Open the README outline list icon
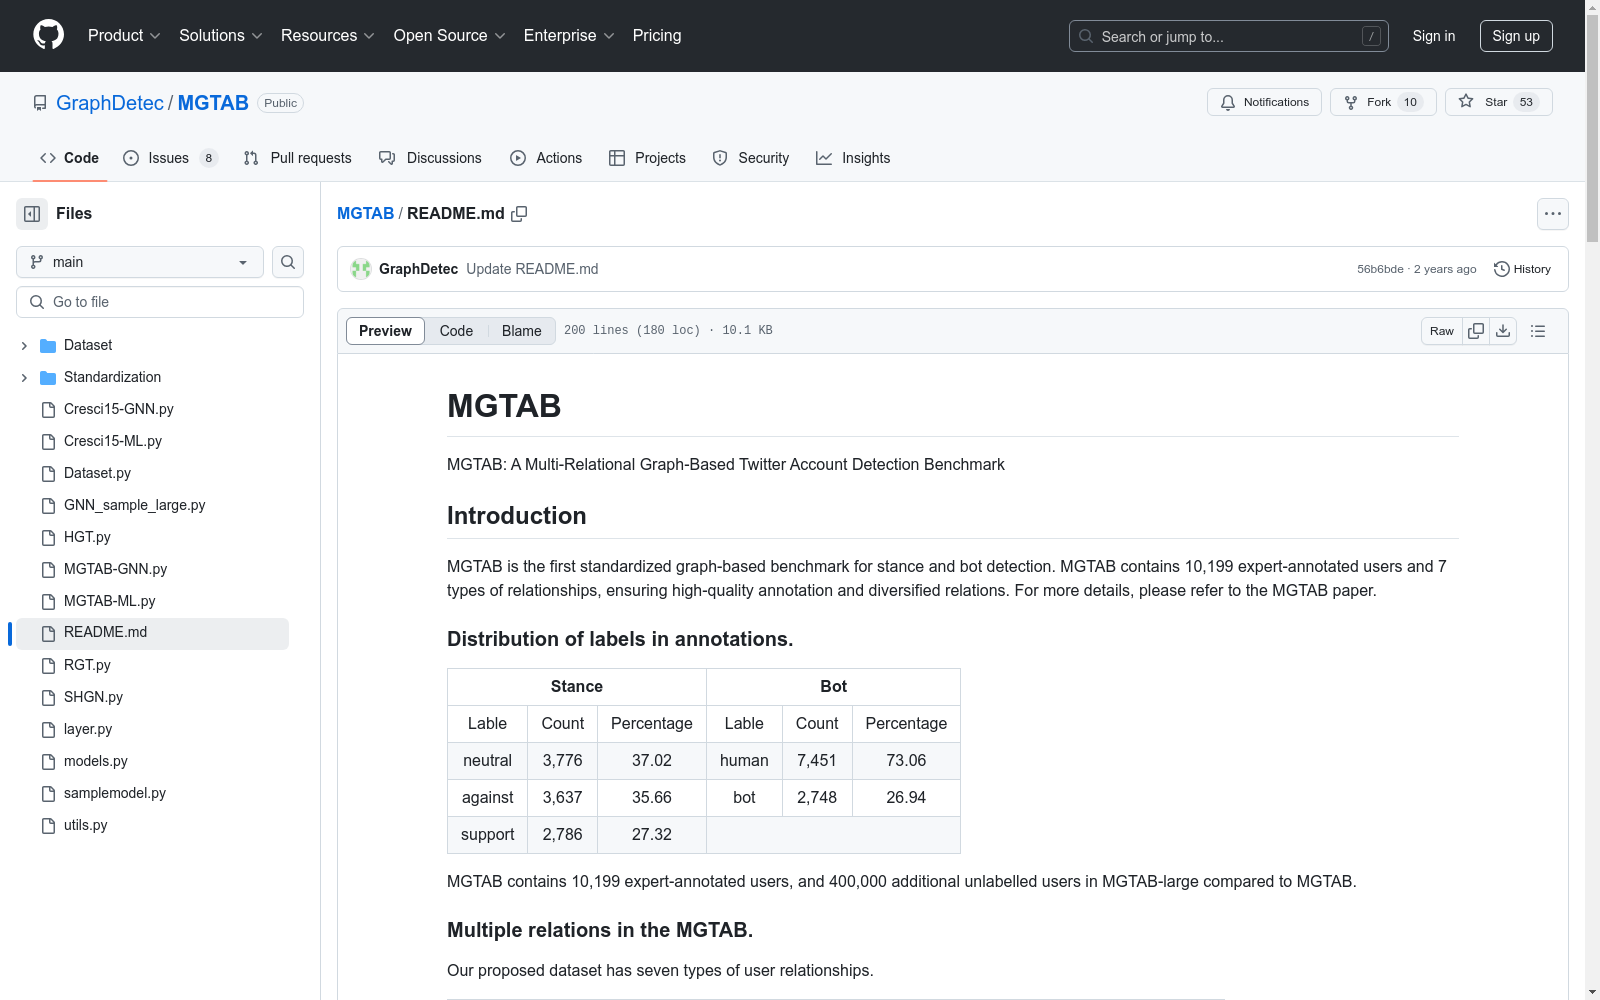 click(x=1537, y=330)
